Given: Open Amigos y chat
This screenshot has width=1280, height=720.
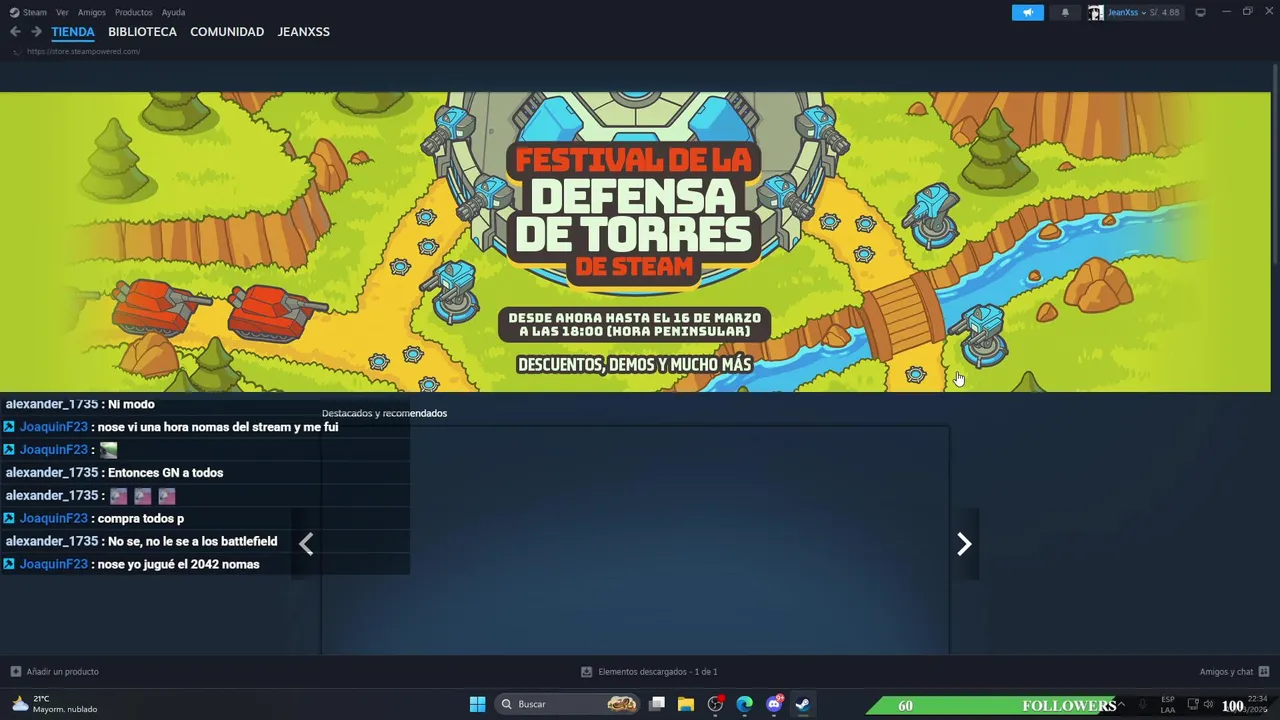Looking at the screenshot, I should click(x=1226, y=672).
